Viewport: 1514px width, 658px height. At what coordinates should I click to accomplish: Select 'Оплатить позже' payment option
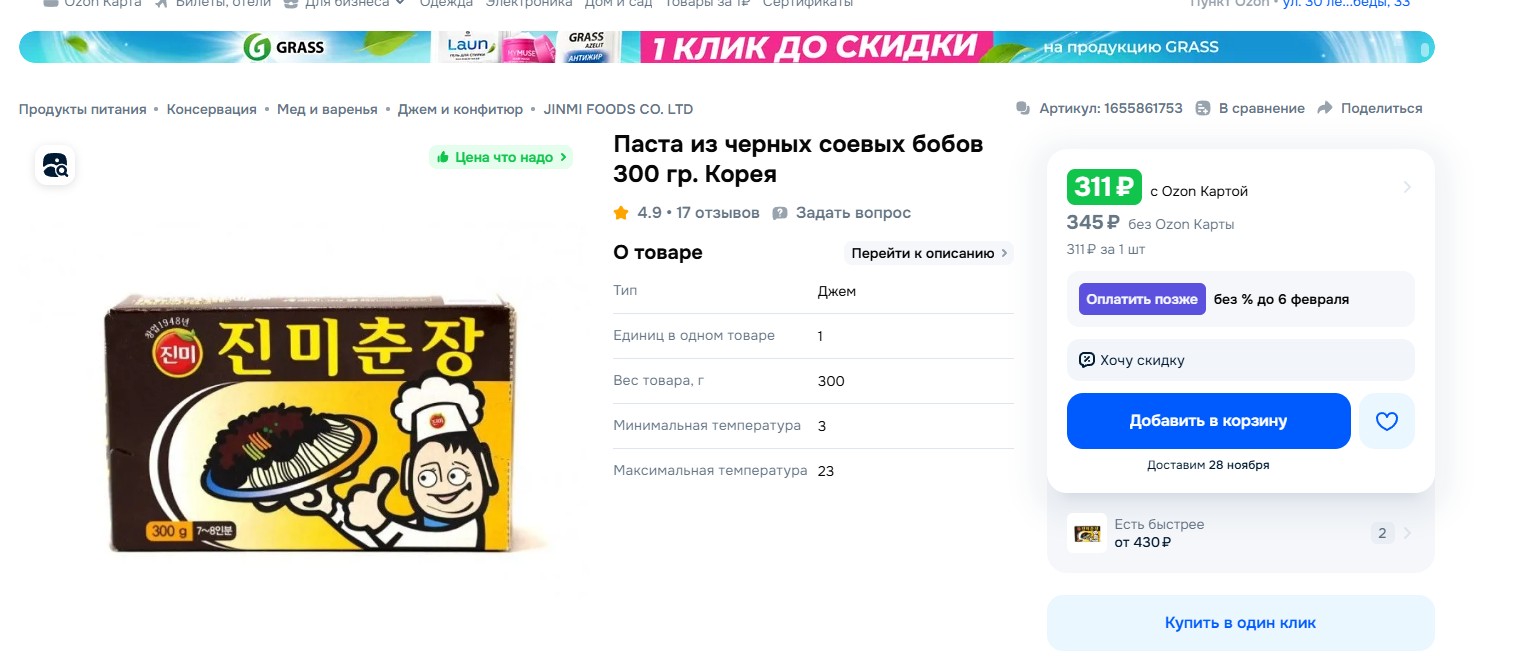coord(1142,299)
